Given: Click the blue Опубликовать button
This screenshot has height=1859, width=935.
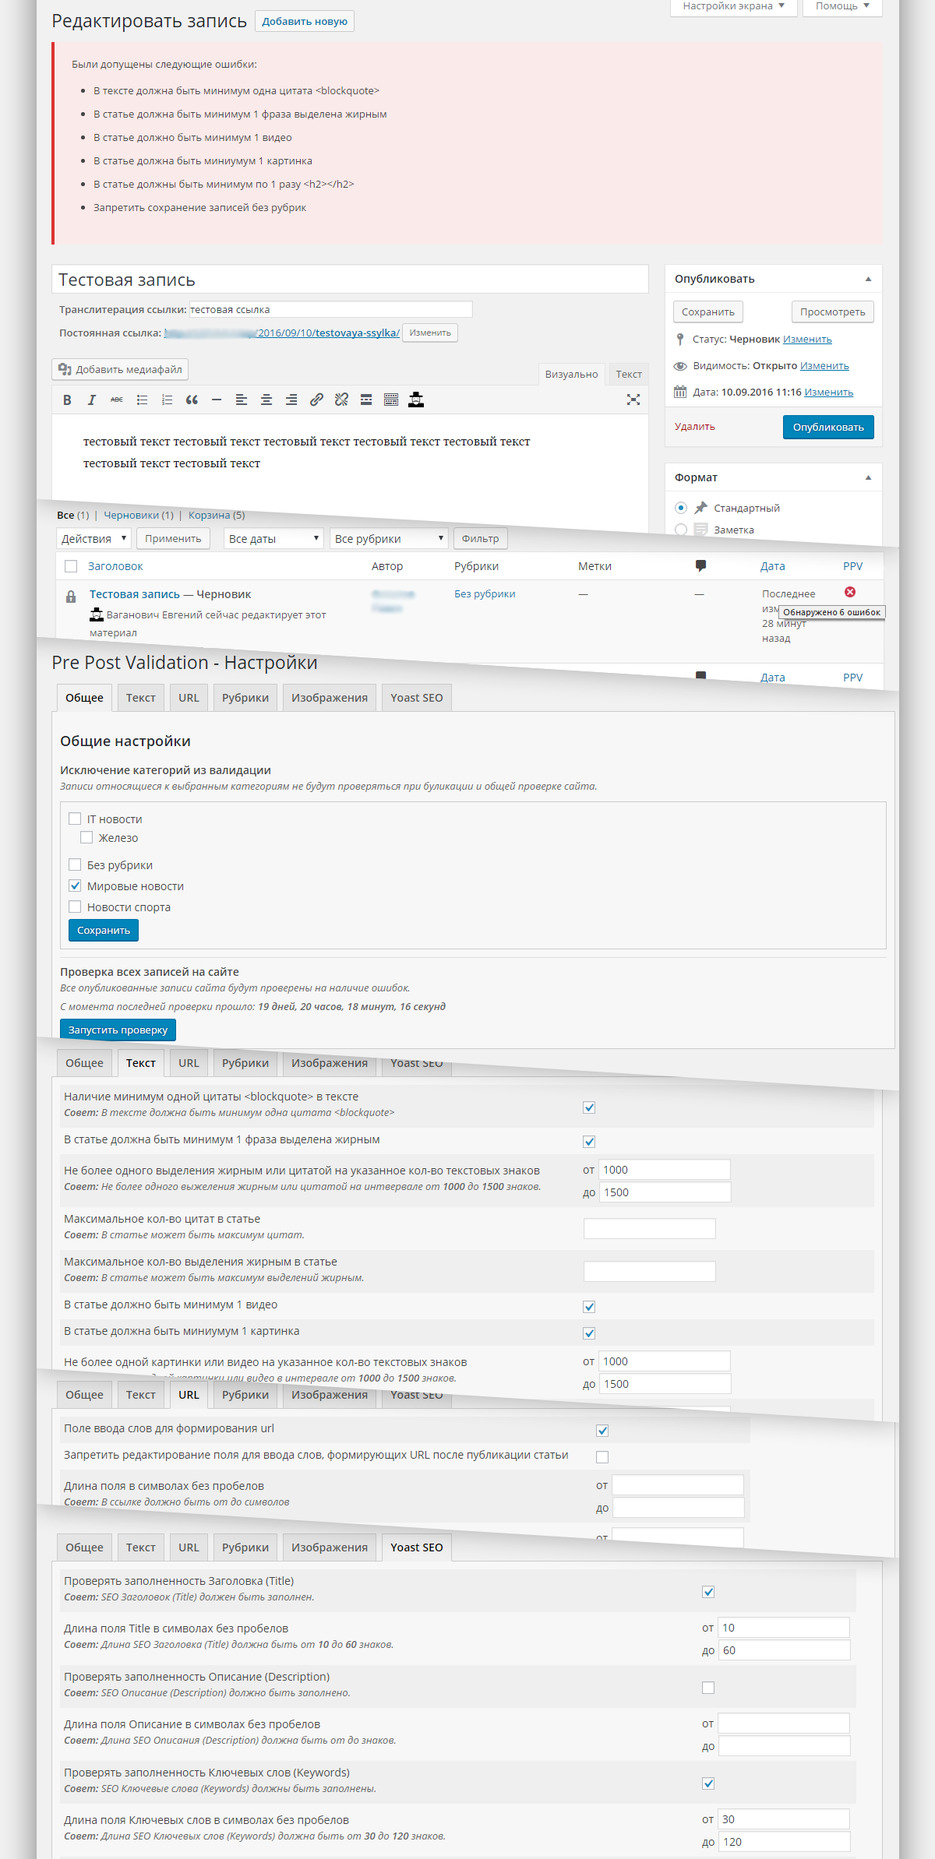Looking at the screenshot, I should [828, 427].
